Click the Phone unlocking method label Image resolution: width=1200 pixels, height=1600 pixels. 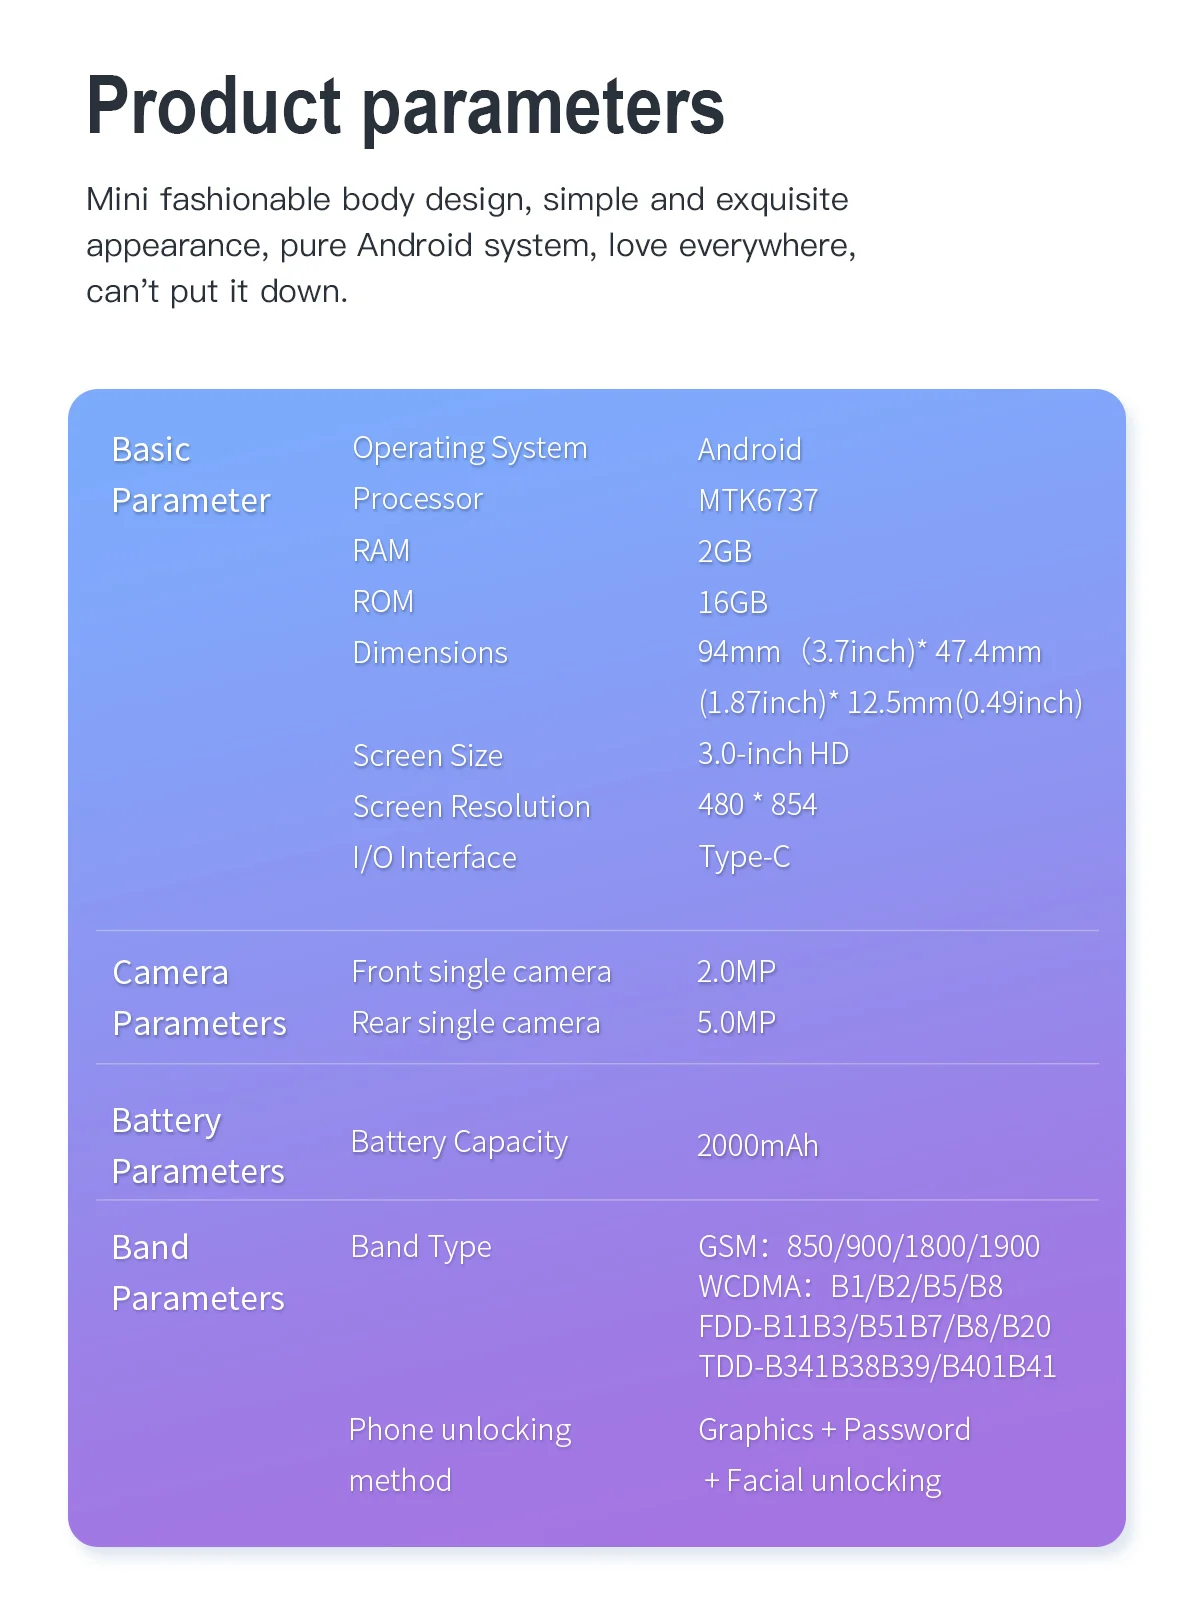pos(459,1455)
